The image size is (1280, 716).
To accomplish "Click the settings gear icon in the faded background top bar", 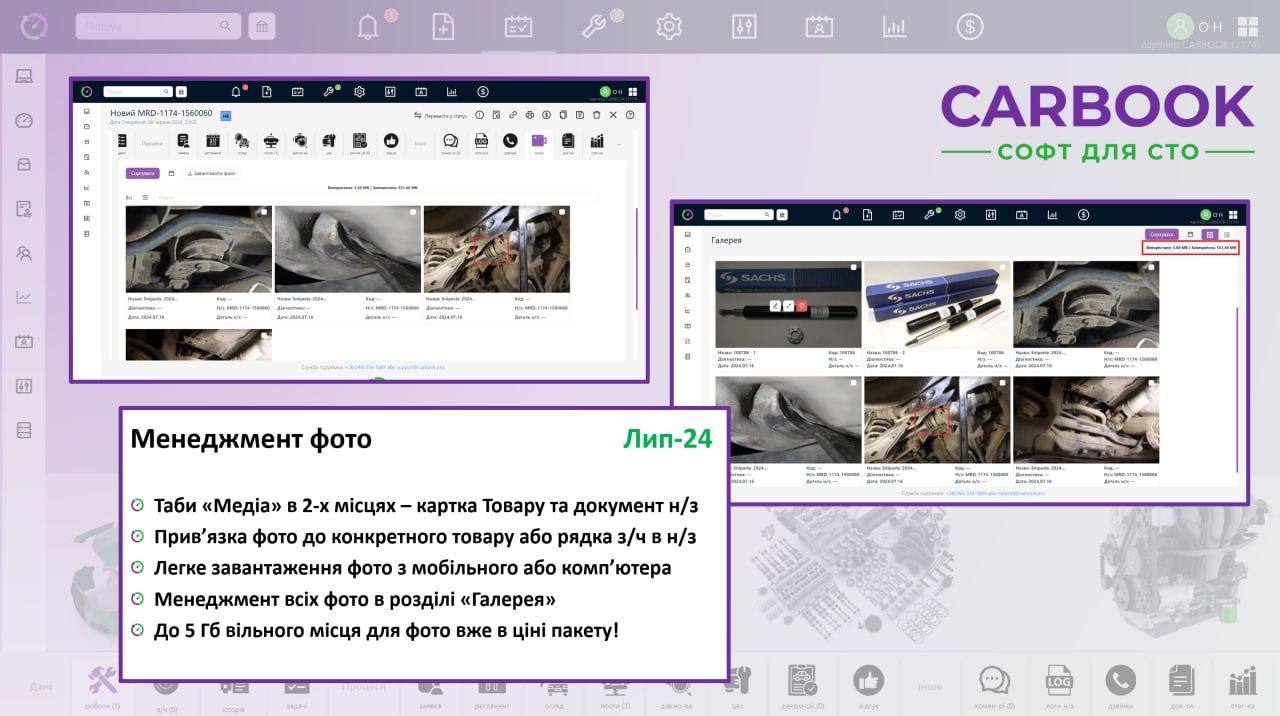I will [668, 26].
